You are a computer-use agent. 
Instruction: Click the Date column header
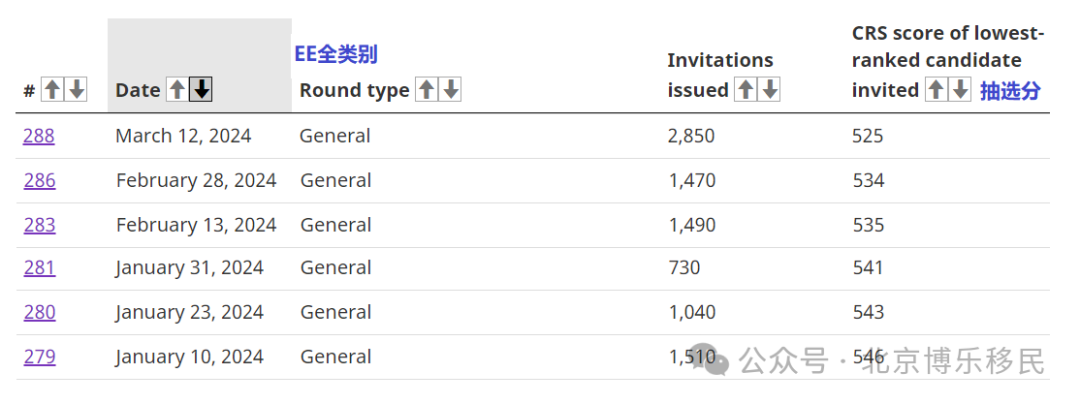138,90
